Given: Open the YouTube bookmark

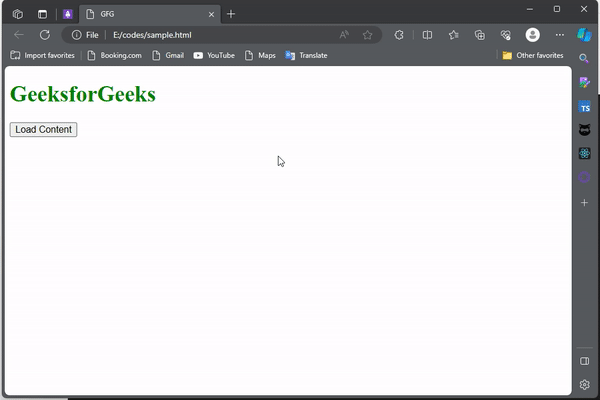Looking at the screenshot, I should tap(214, 56).
